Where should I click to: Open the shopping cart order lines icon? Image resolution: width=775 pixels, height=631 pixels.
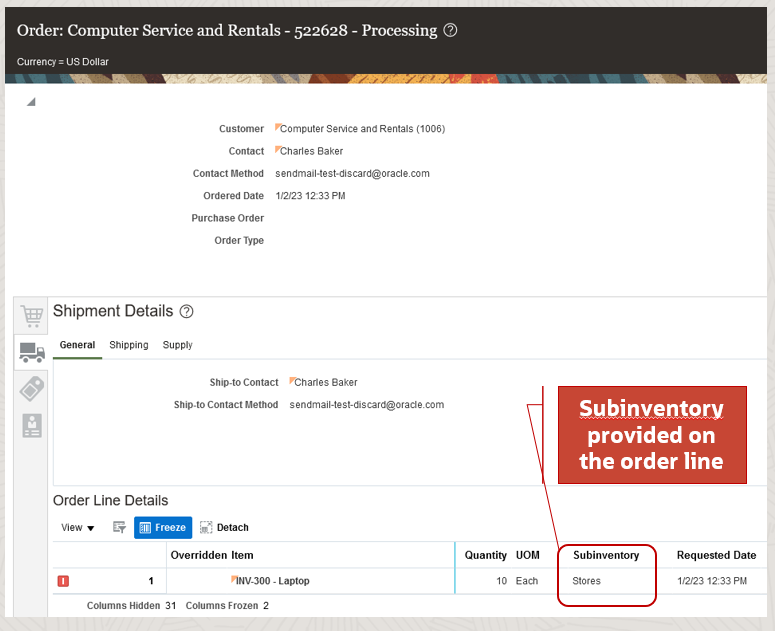[32, 315]
